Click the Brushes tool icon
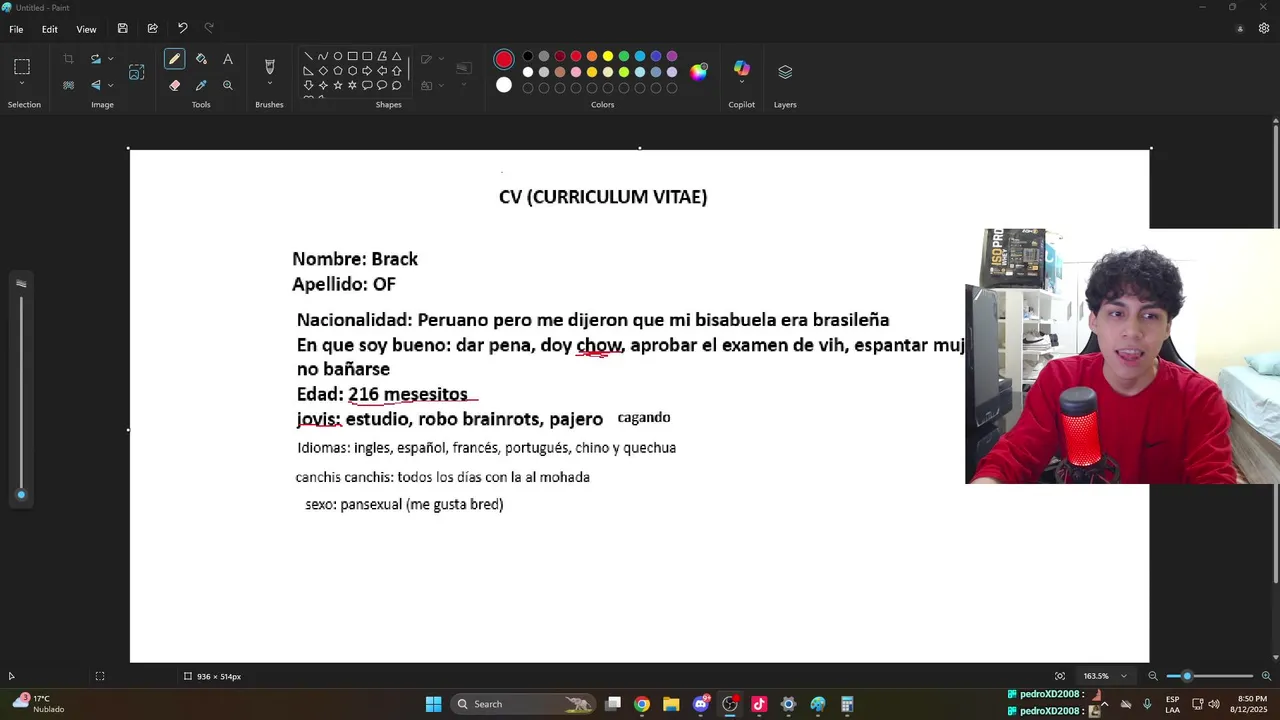This screenshot has width=1280, height=720. tap(269, 66)
